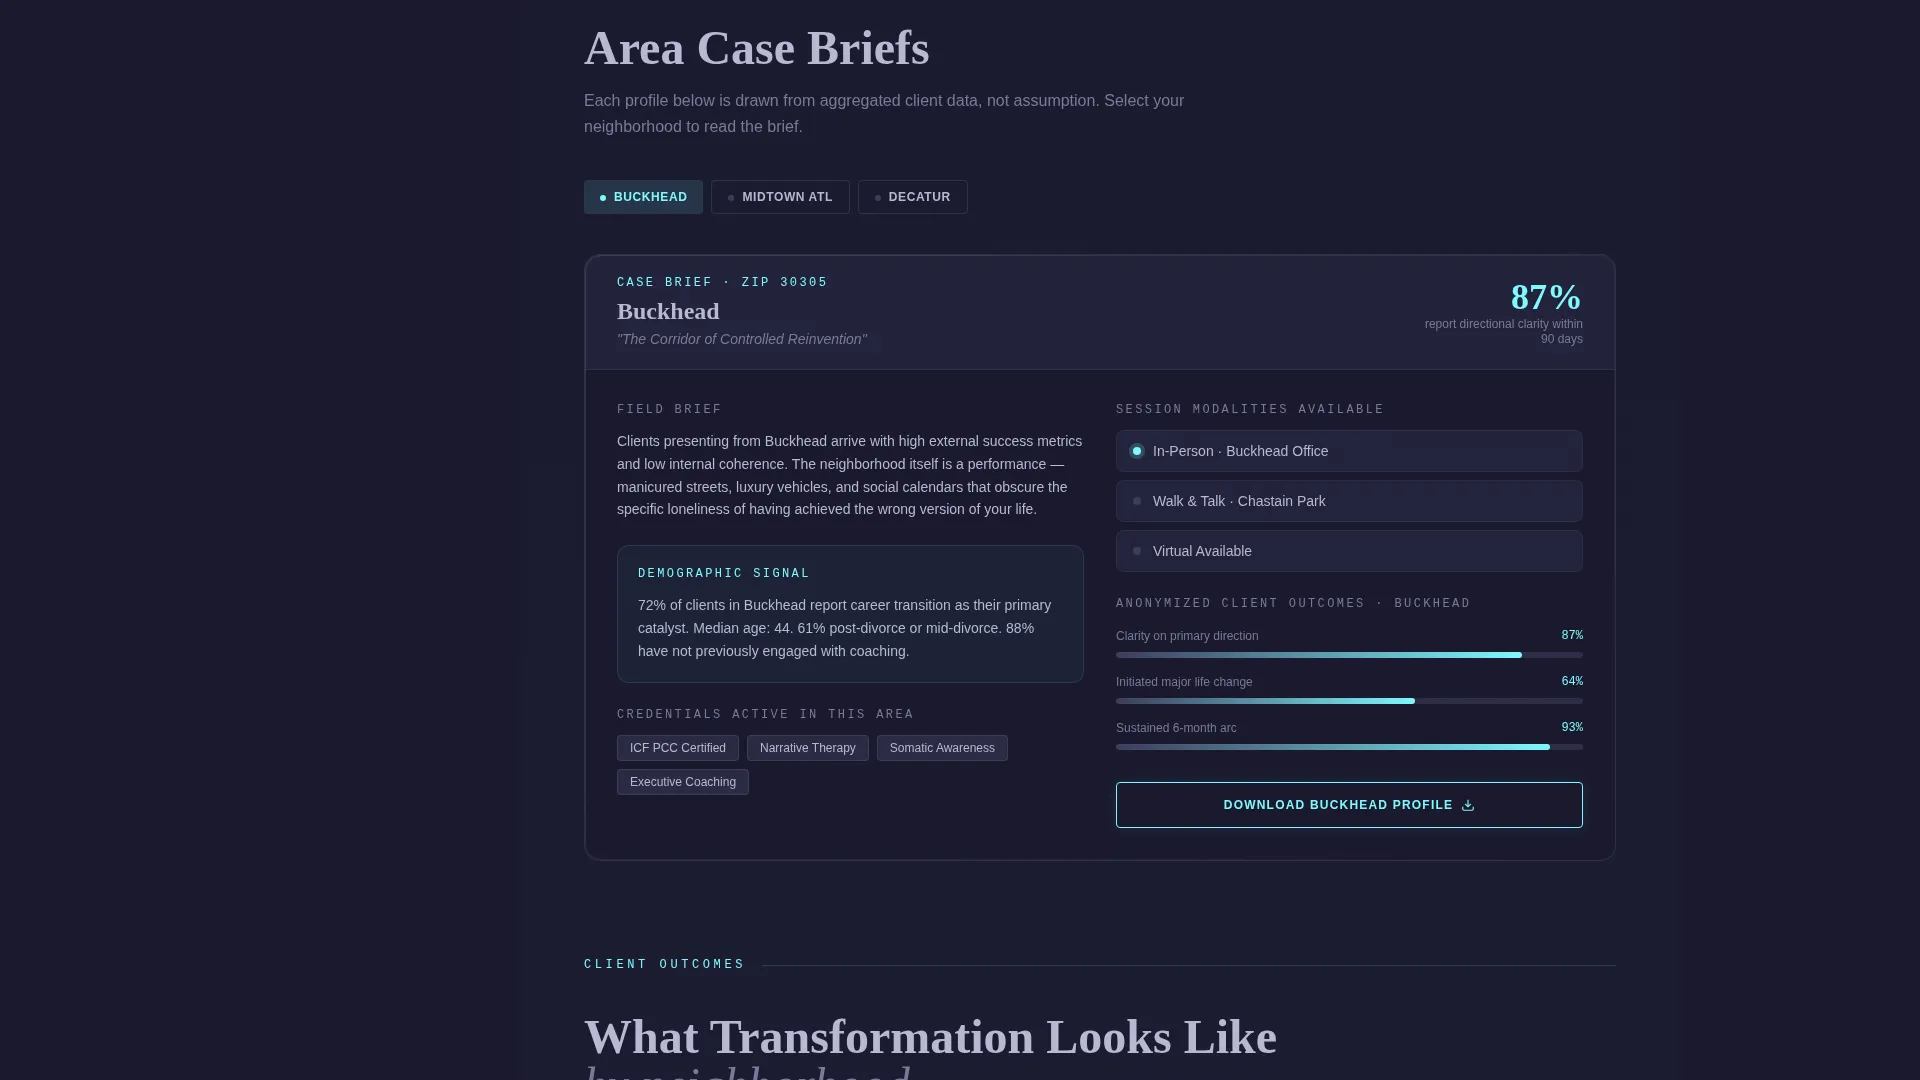Click the Initiated major life change bar
The height and width of the screenshot is (1080, 1920).
(1349, 701)
